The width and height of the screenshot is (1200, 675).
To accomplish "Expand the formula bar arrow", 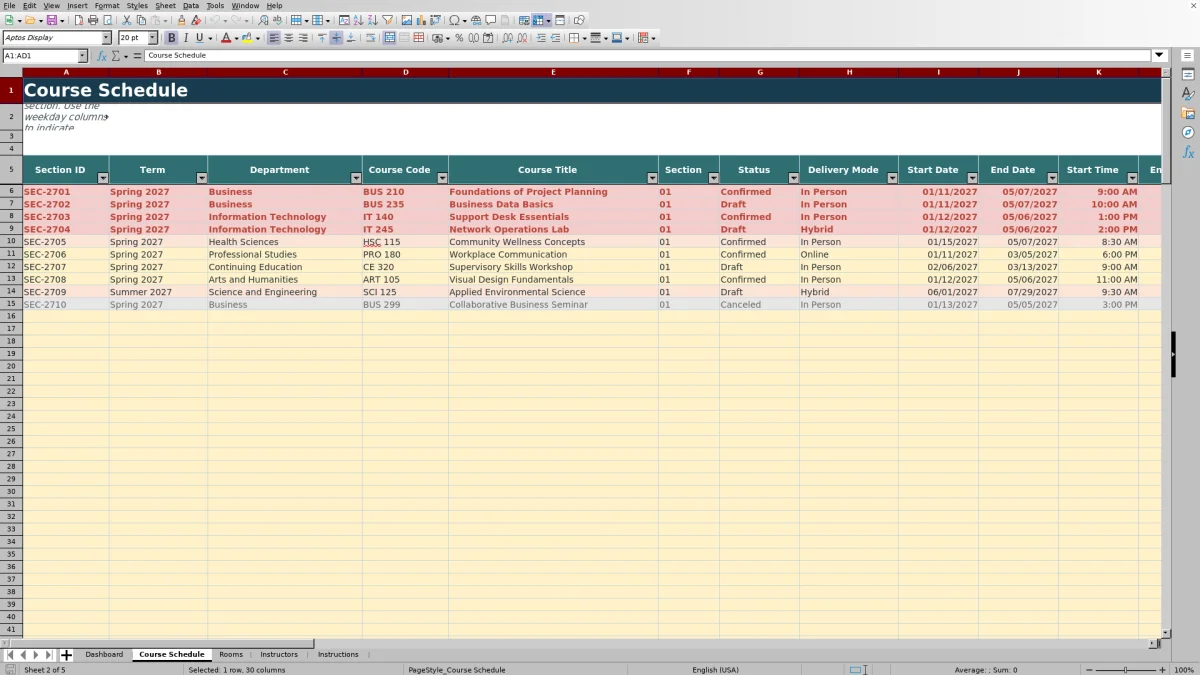I will coord(1159,56).
